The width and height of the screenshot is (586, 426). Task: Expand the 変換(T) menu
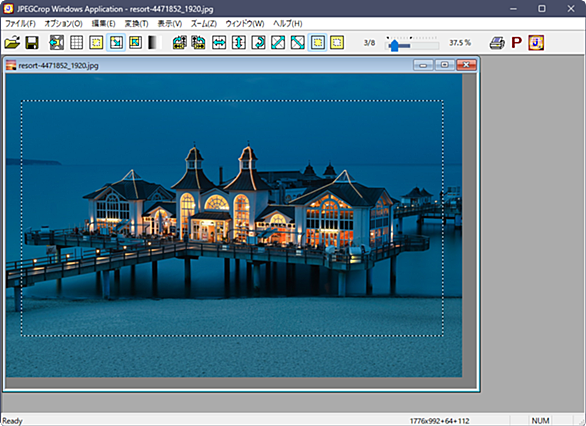(x=136, y=24)
